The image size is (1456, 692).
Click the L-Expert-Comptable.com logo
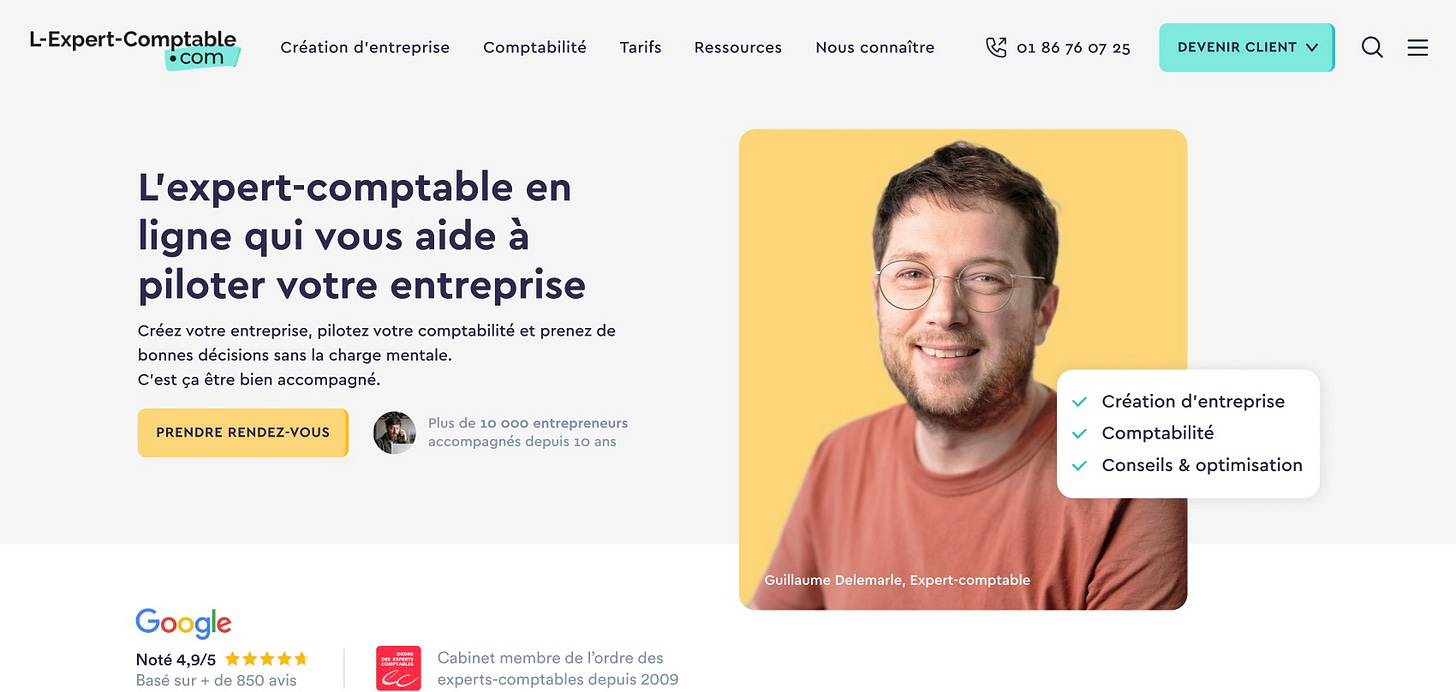coord(135,48)
